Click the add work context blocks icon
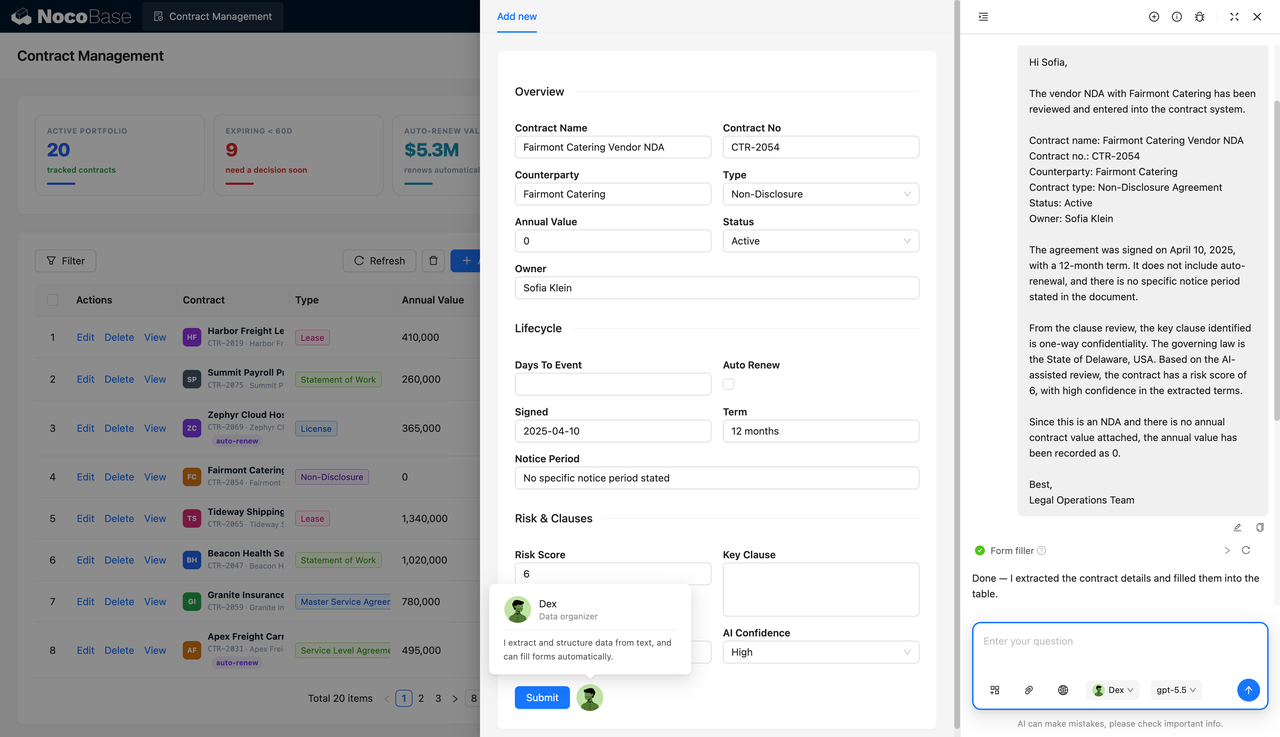Image resolution: width=1280 pixels, height=737 pixels. pyautogui.click(x=995, y=690)
